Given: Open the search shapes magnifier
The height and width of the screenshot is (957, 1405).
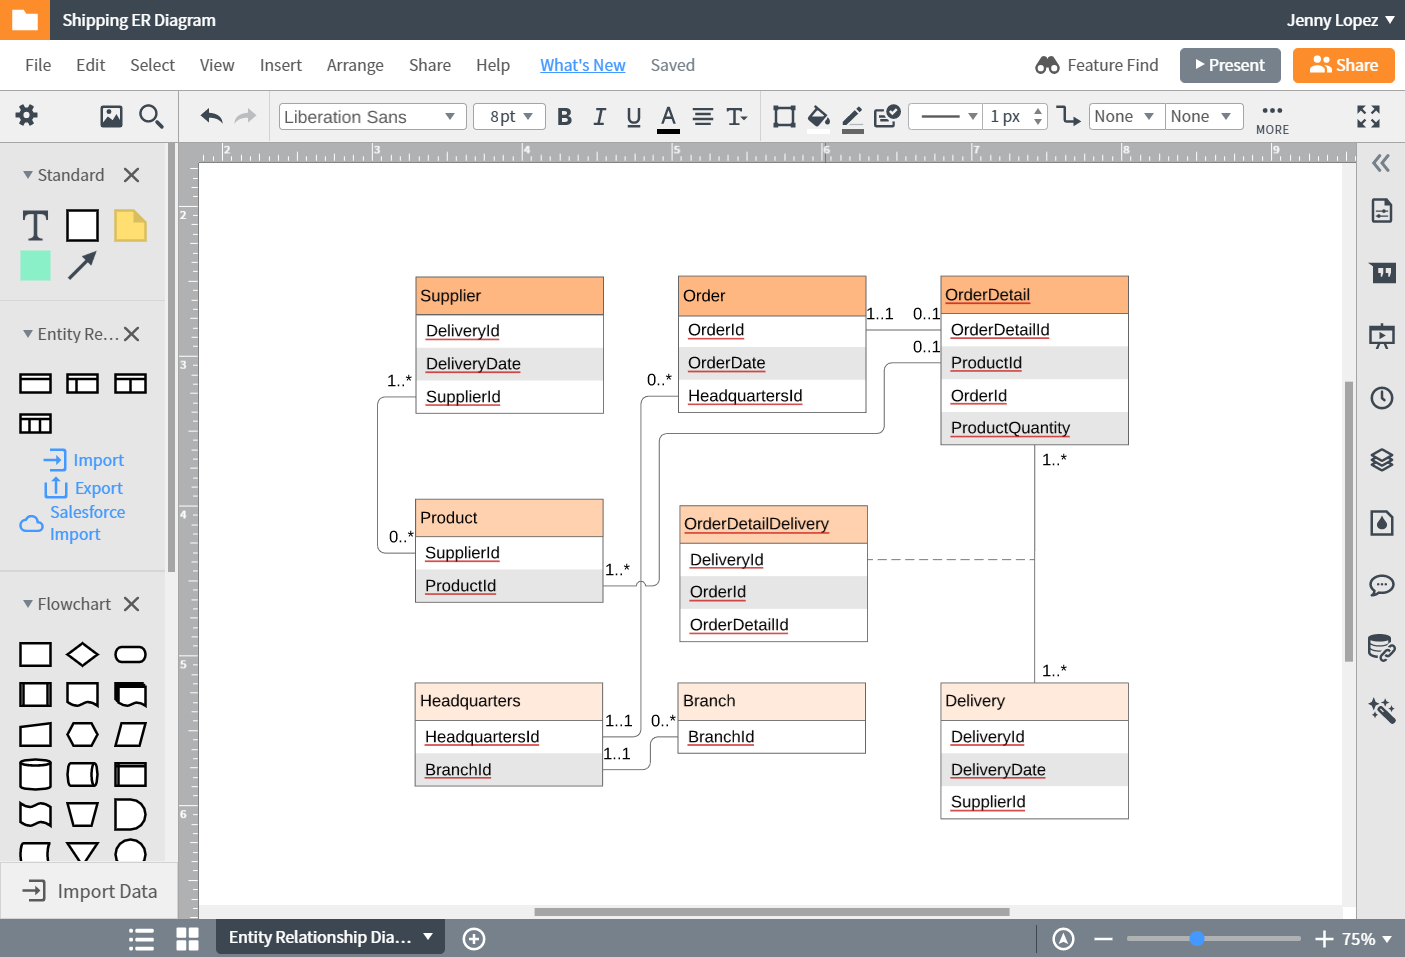Looking at the screenshot, I should 151,117.
